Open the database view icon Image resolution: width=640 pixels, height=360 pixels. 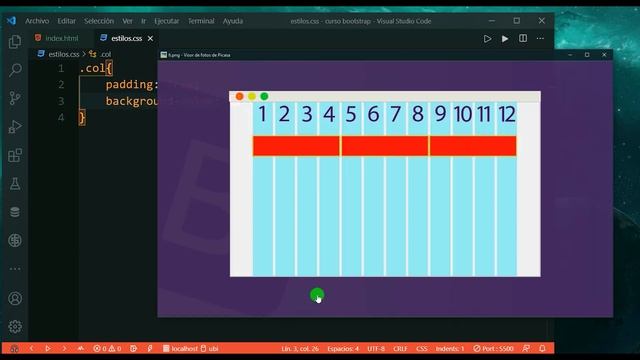[x=15, y=212]
